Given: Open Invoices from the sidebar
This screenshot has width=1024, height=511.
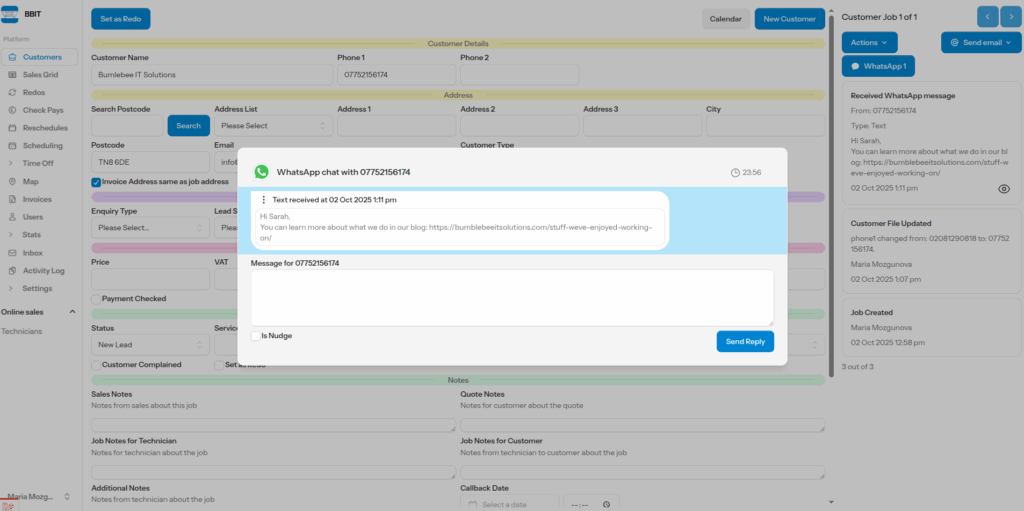Looking at the screenshot, I should pos(36,199).
